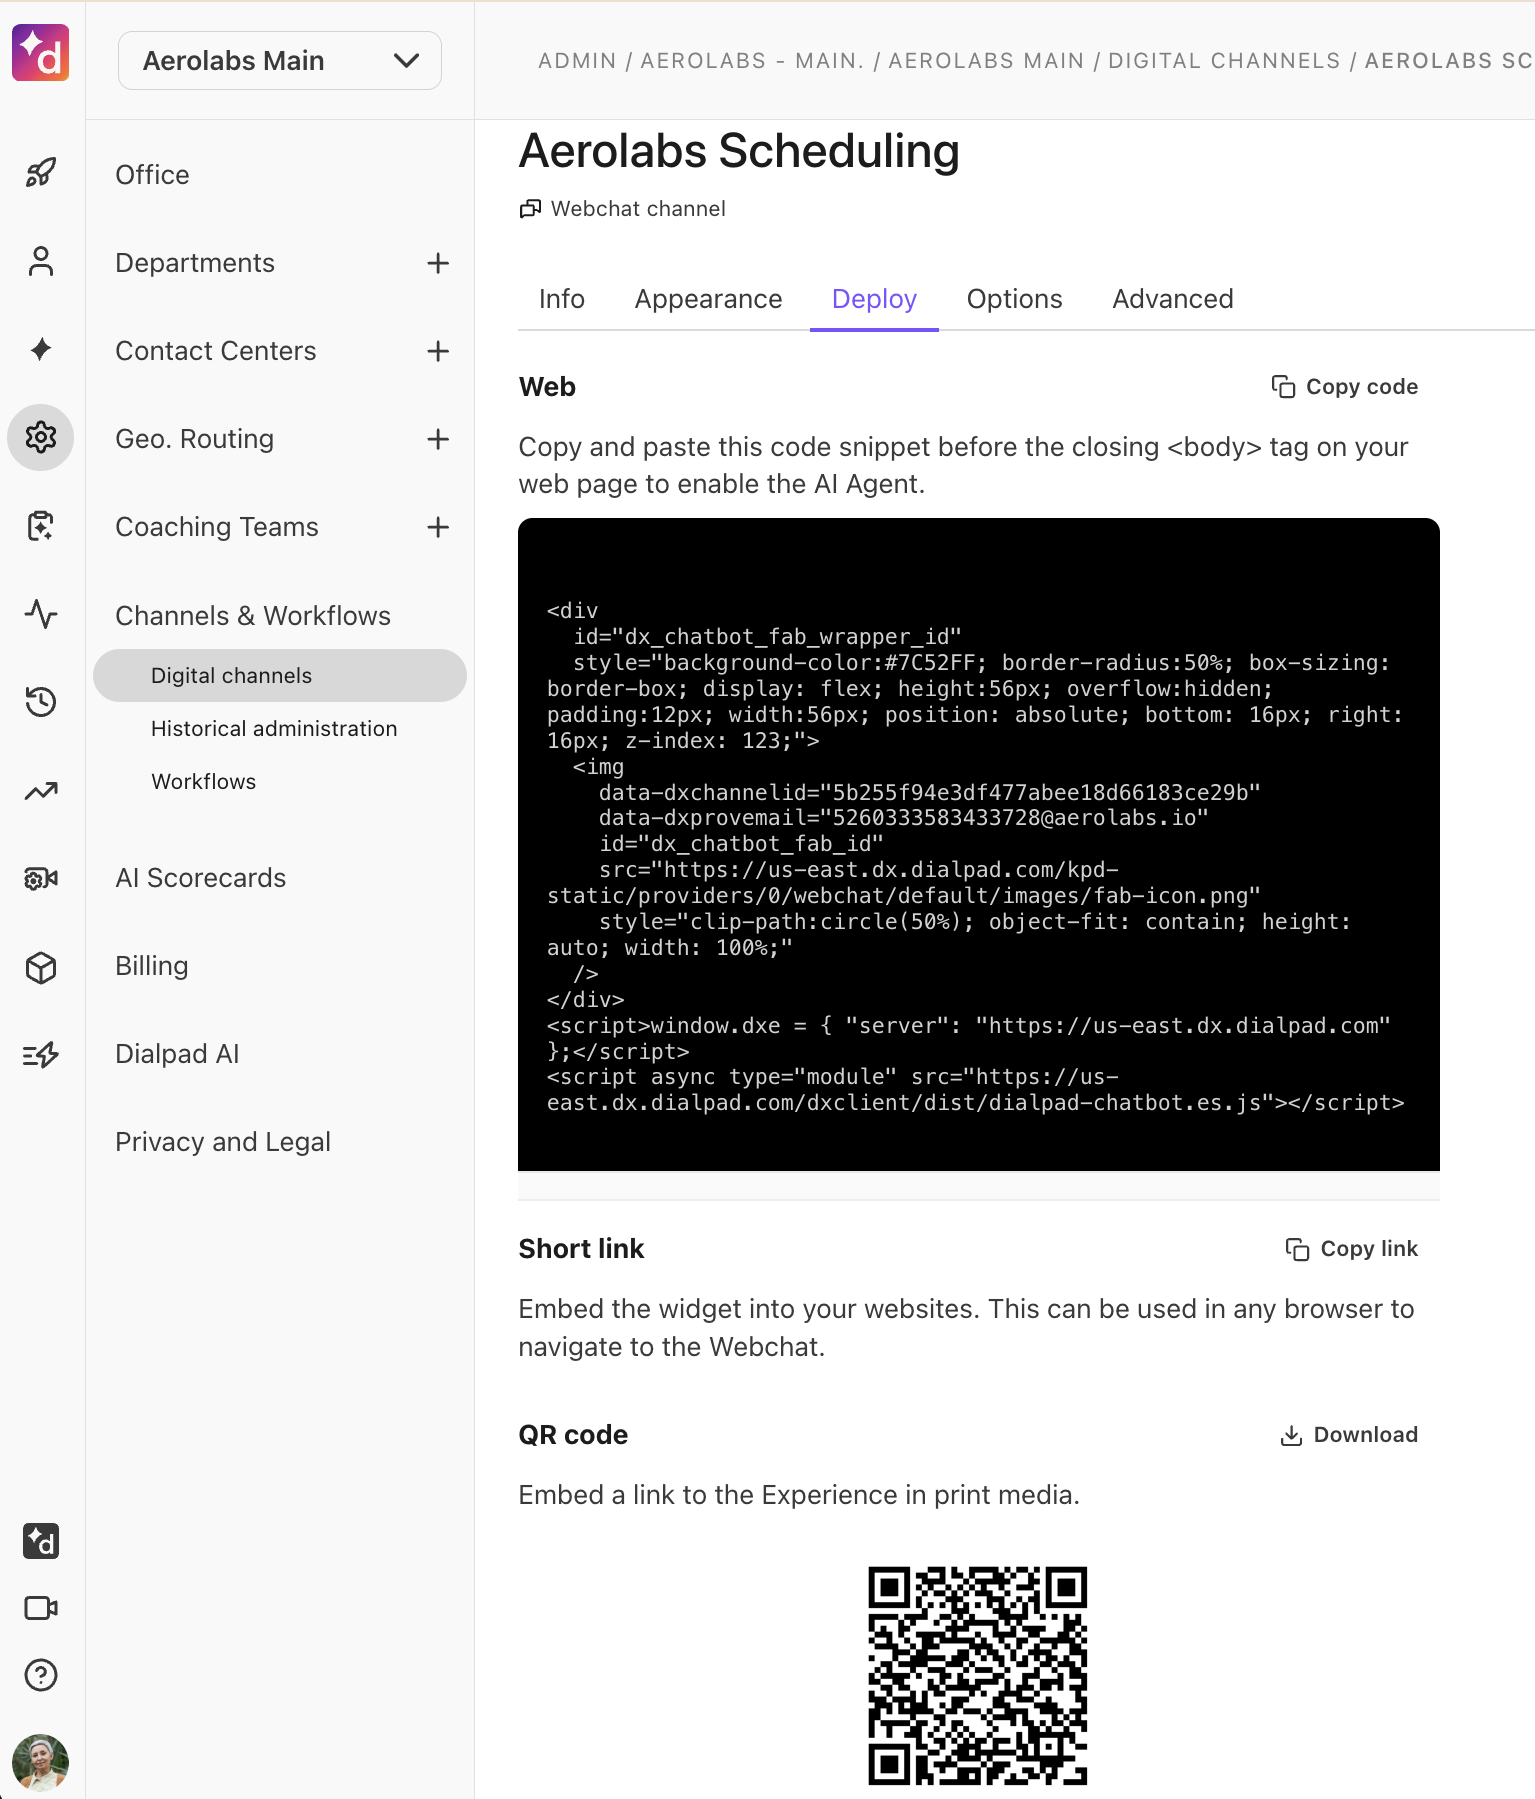The image size is (1535, 1799).
Task: Click the AI sparkle sidebar icon
Action: 41,349
